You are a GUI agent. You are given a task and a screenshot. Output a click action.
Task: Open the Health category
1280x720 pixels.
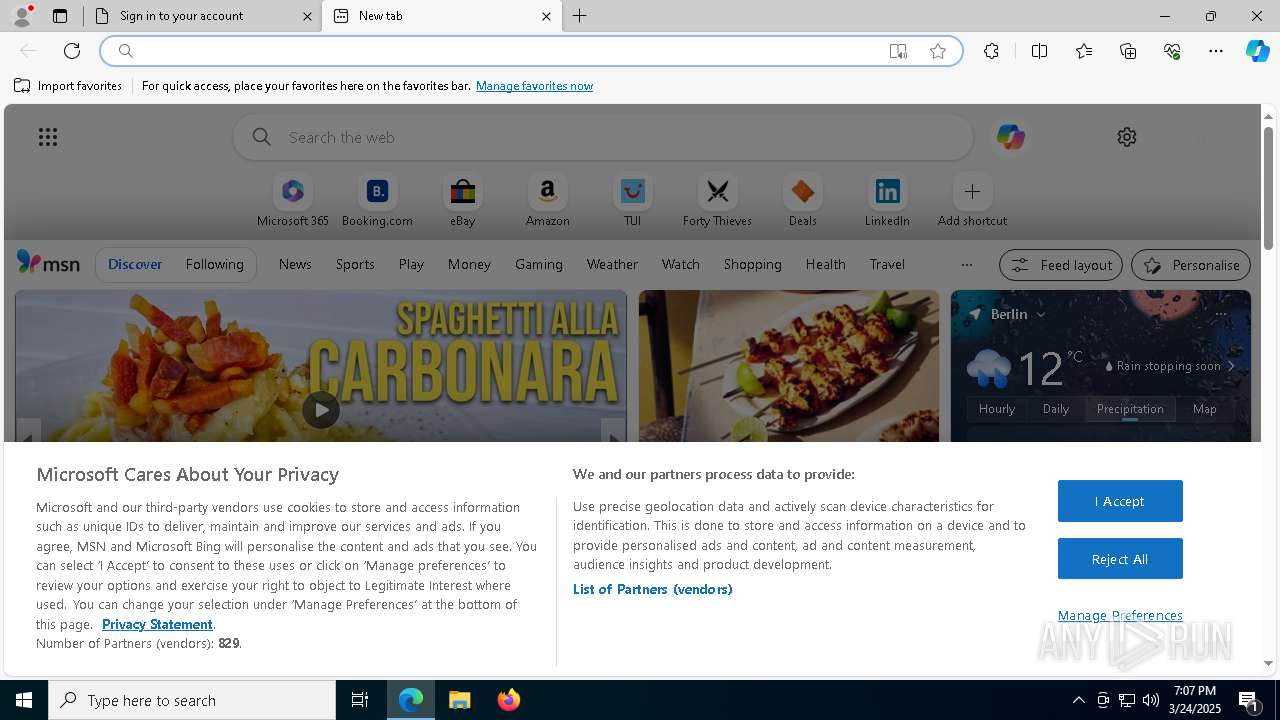825,264
